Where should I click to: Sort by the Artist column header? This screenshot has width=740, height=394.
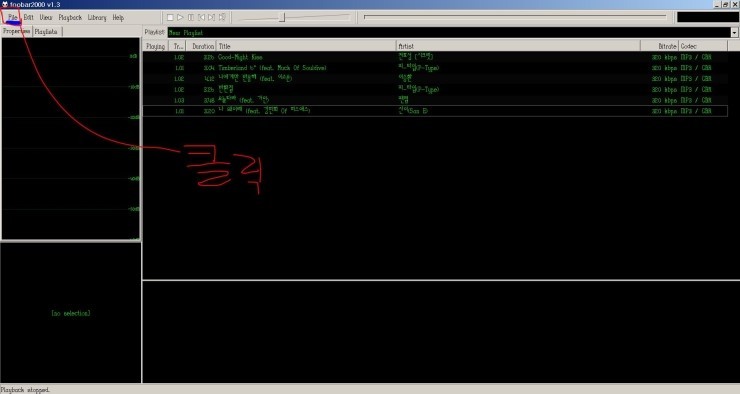tap(518, 46)
